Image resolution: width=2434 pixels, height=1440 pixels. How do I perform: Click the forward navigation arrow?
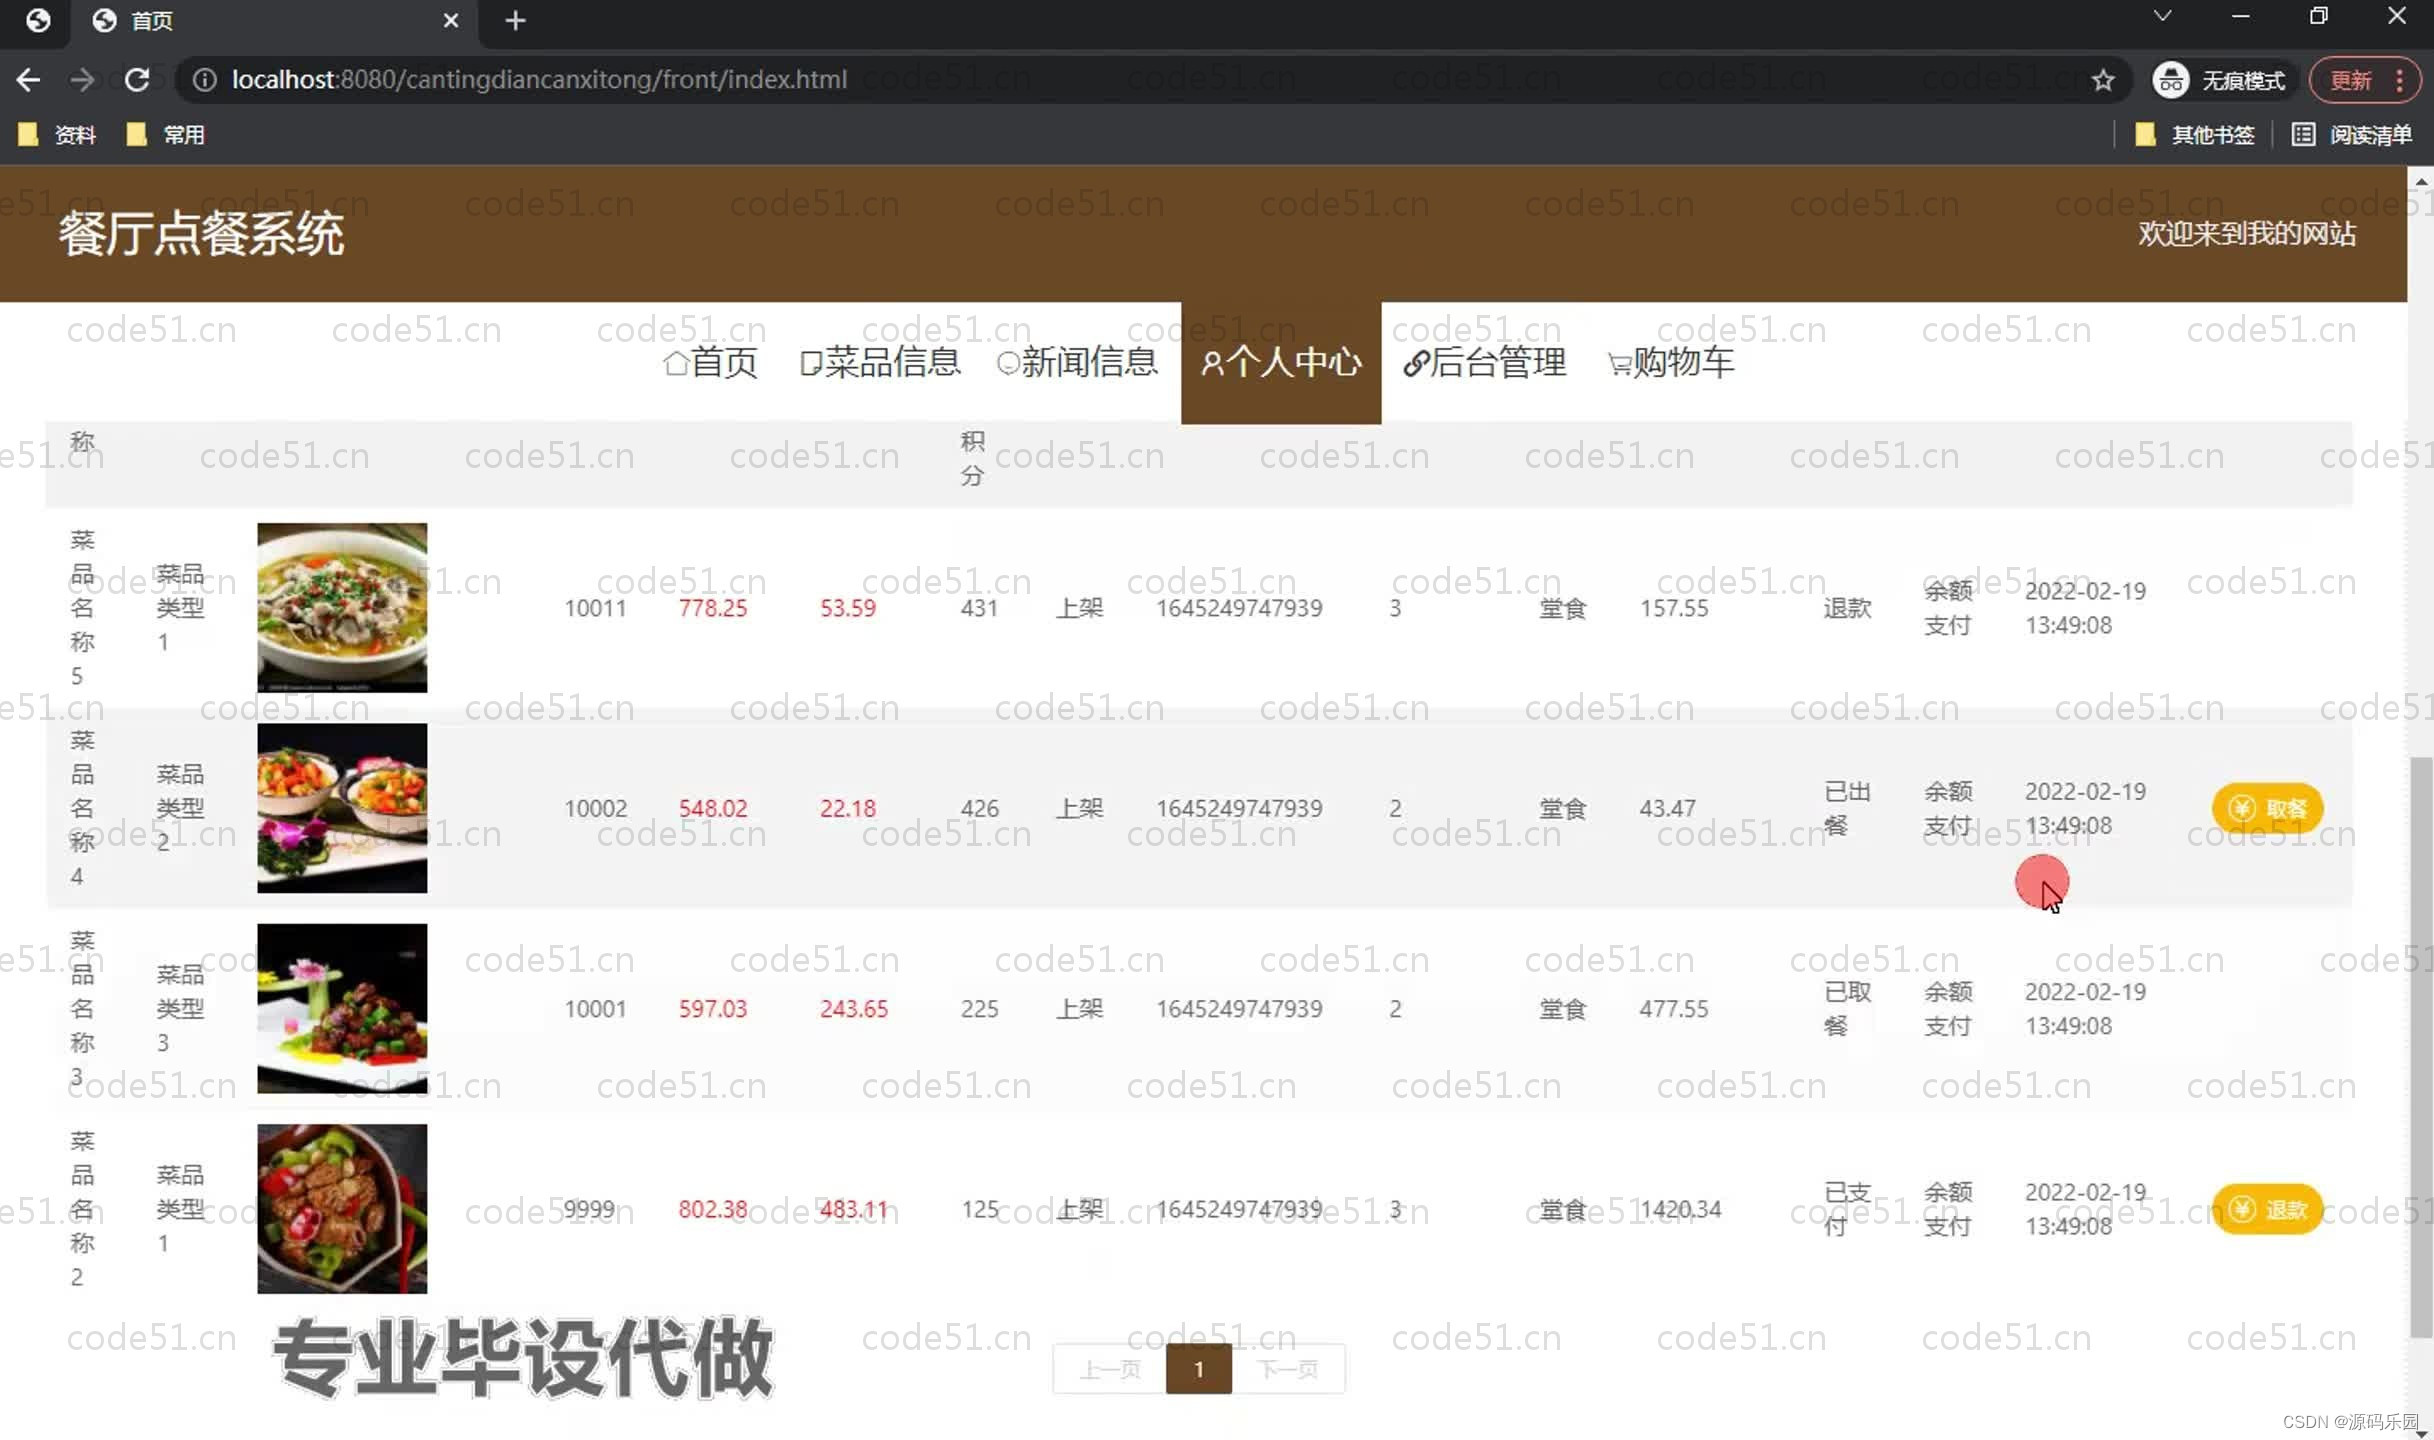tap(82, 80)
